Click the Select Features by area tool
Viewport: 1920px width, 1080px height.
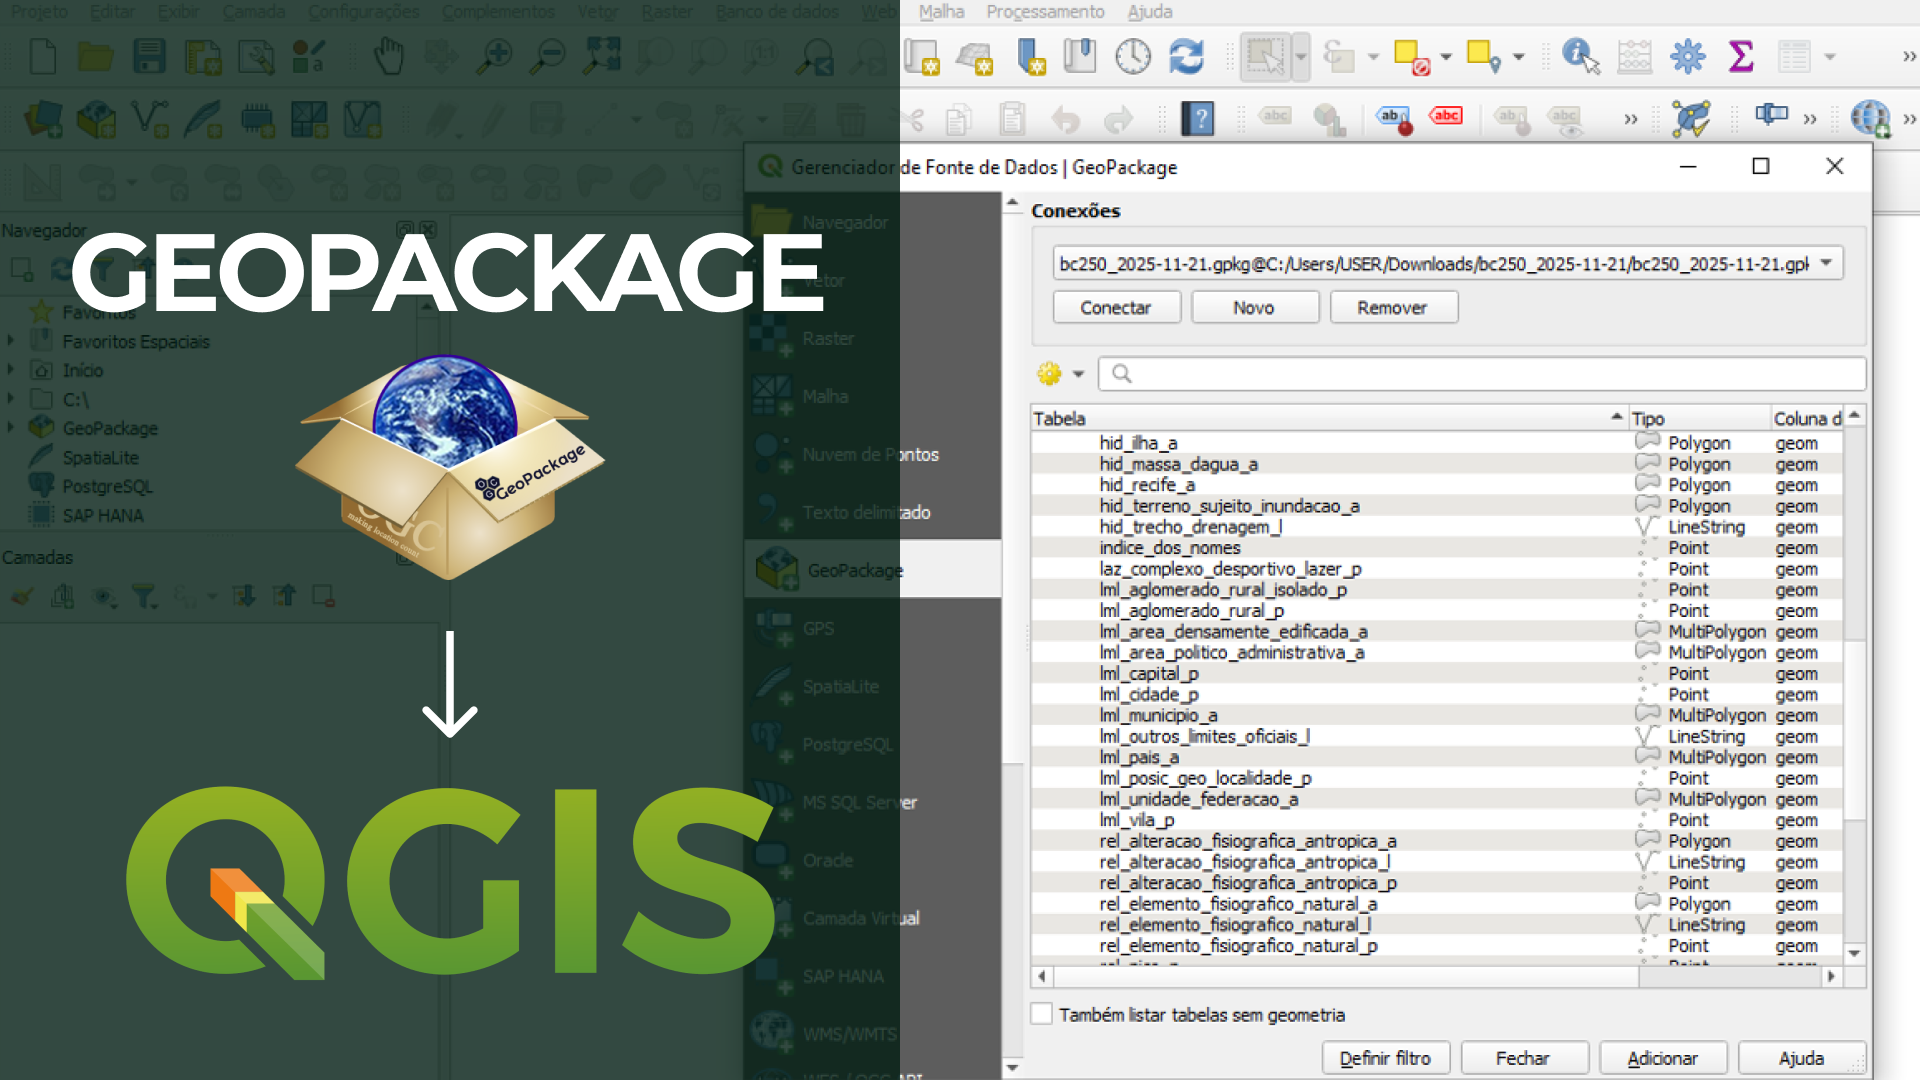[1265, 57]
